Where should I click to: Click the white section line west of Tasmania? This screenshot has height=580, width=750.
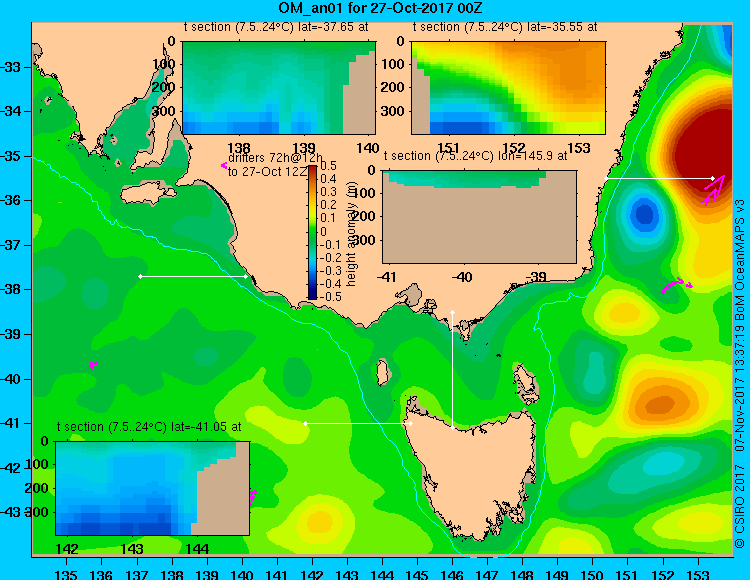[x=358, y=424]
